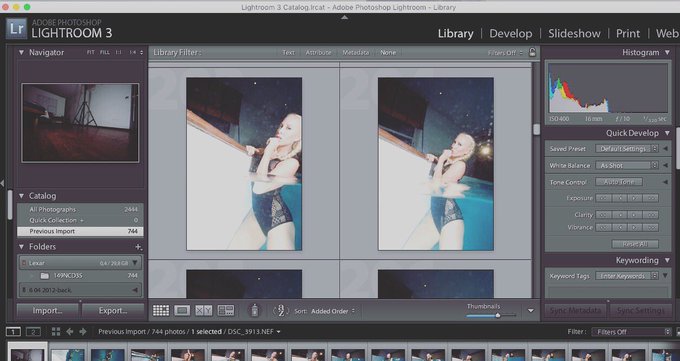The width and height of the screenshot is (680, 361).
Task: Switch to the Develop module
Action: pyautogui.click(x=510, y=33)
